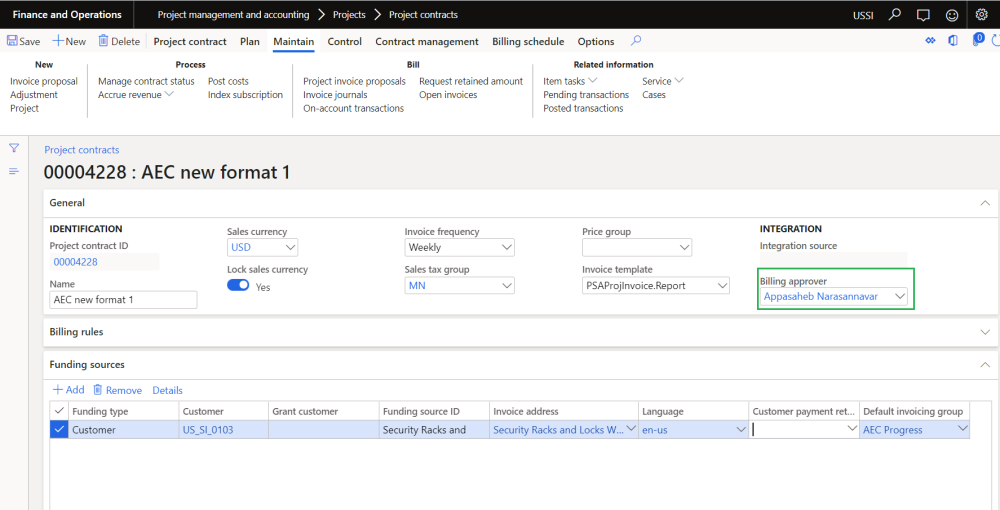Open the Billing schedule tab
The height and width of the screenshot is (510, 1000).
528,41
